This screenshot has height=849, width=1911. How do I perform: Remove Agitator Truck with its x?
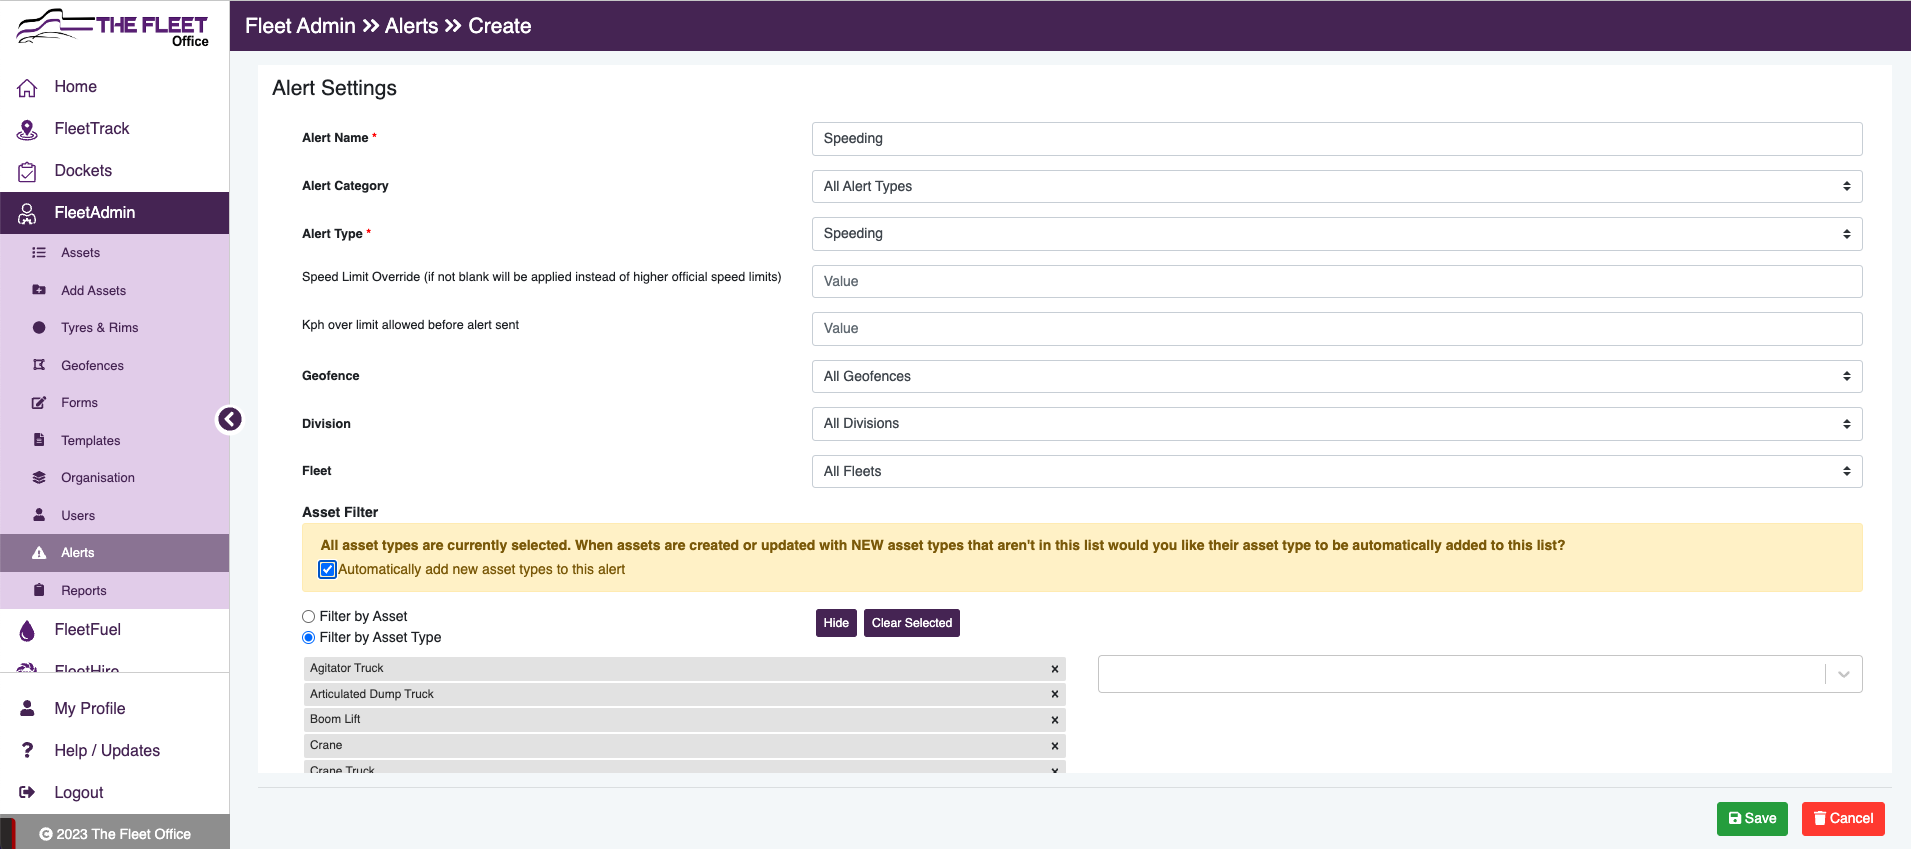[x=1054, y=669]
